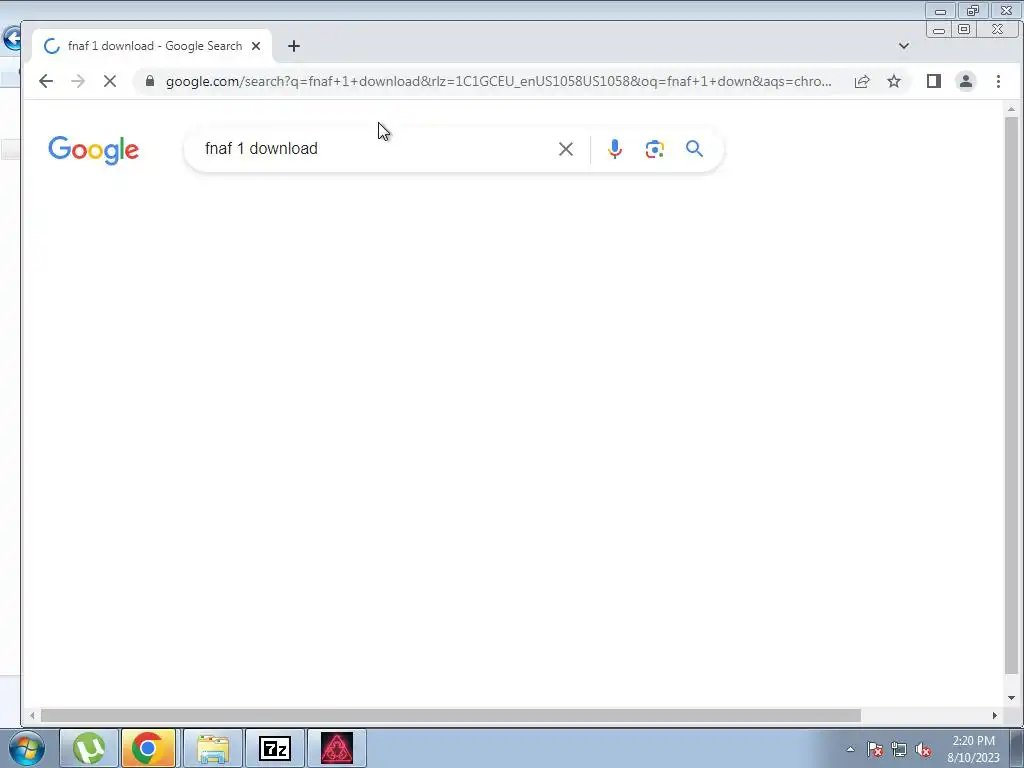Open the tab search dropdown
This screenshot has width=1024, height=768.
pos(904,46)
